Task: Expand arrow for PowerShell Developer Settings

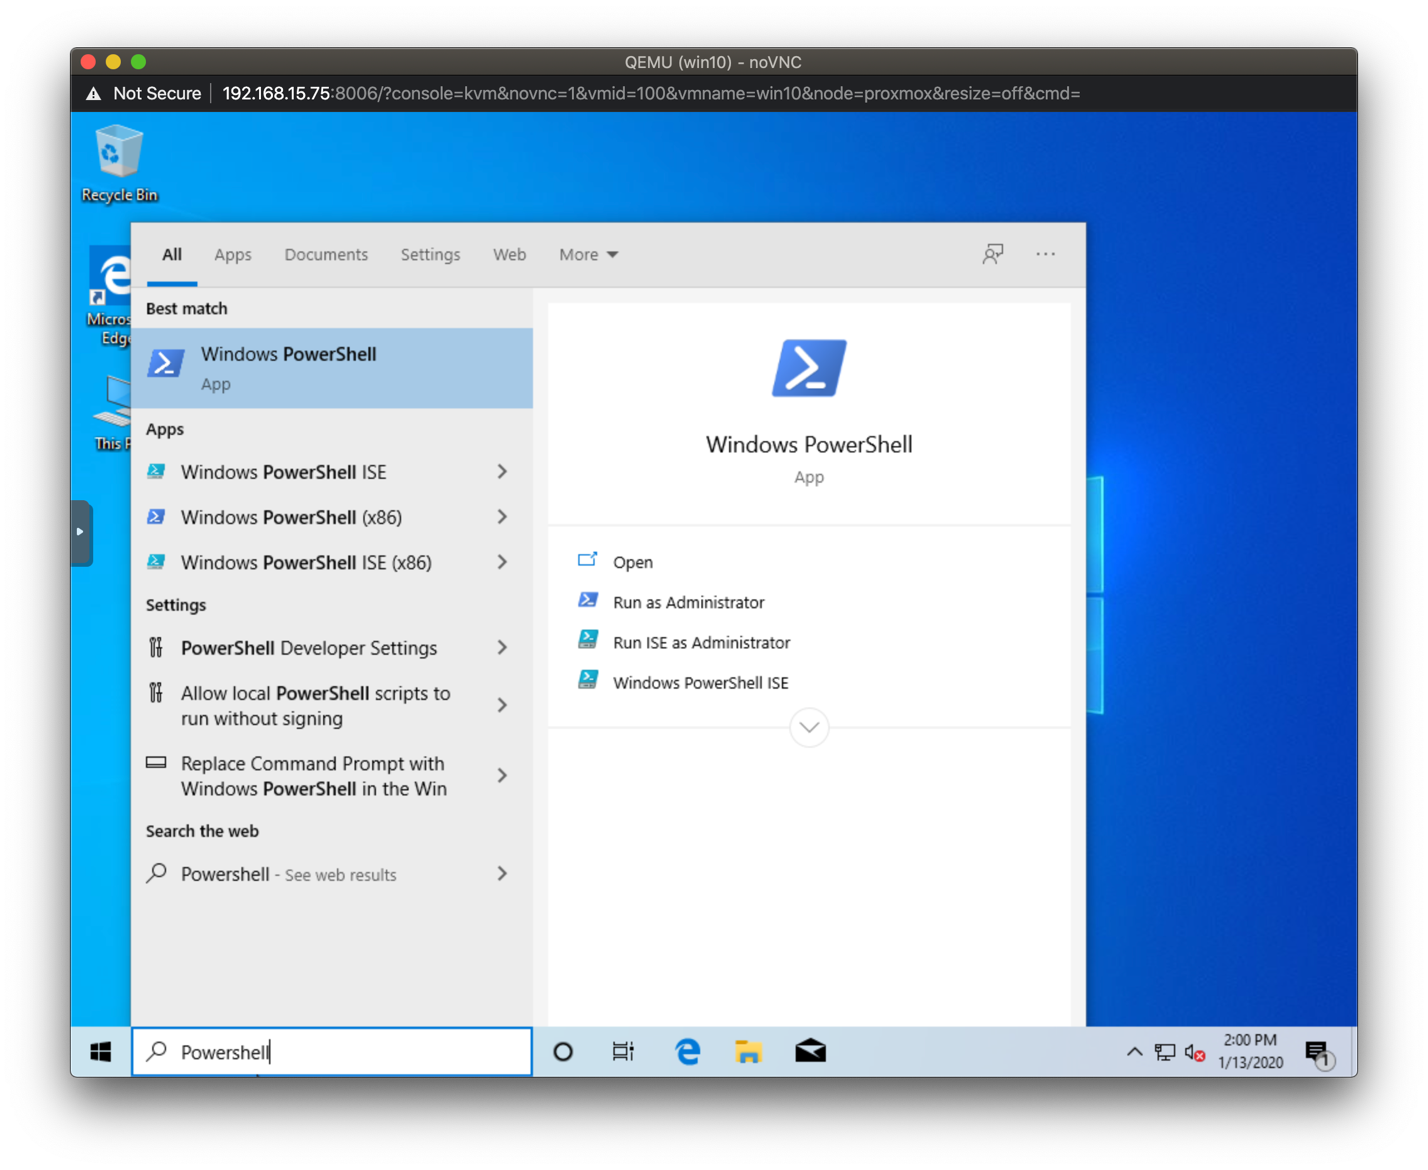Action: coord(503,648)
